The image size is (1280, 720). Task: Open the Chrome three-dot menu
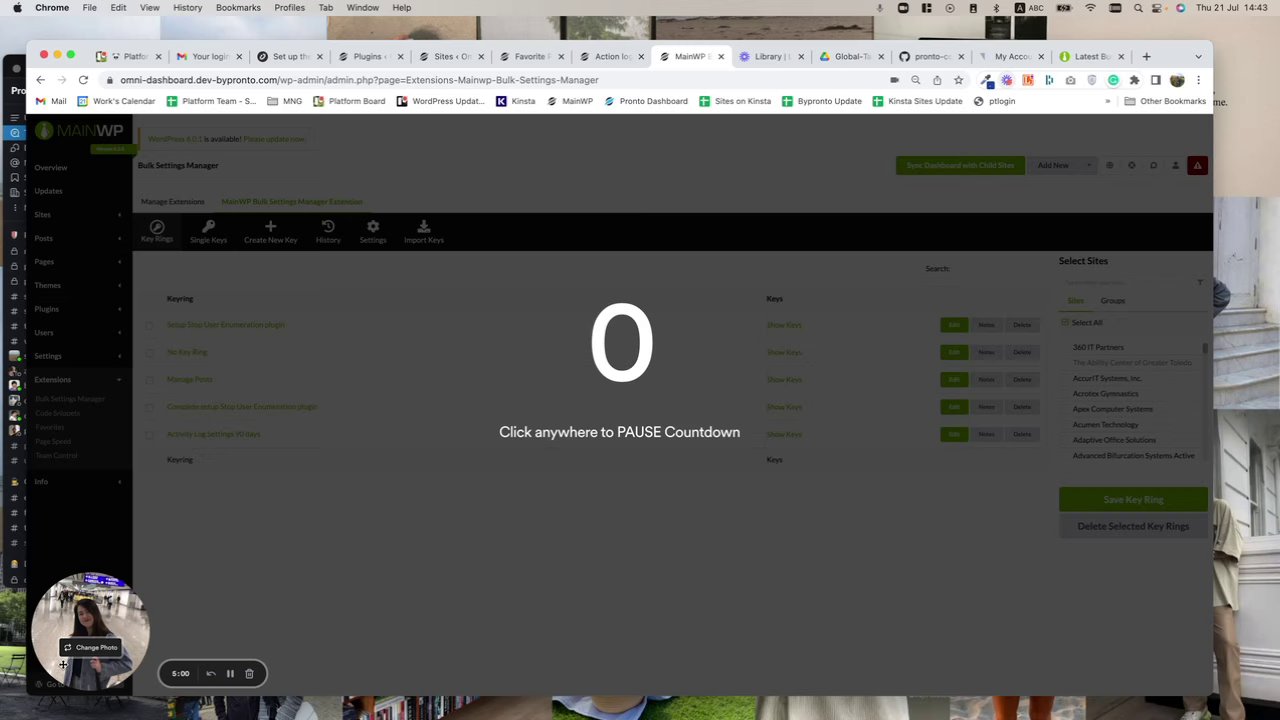point(1198,80)
